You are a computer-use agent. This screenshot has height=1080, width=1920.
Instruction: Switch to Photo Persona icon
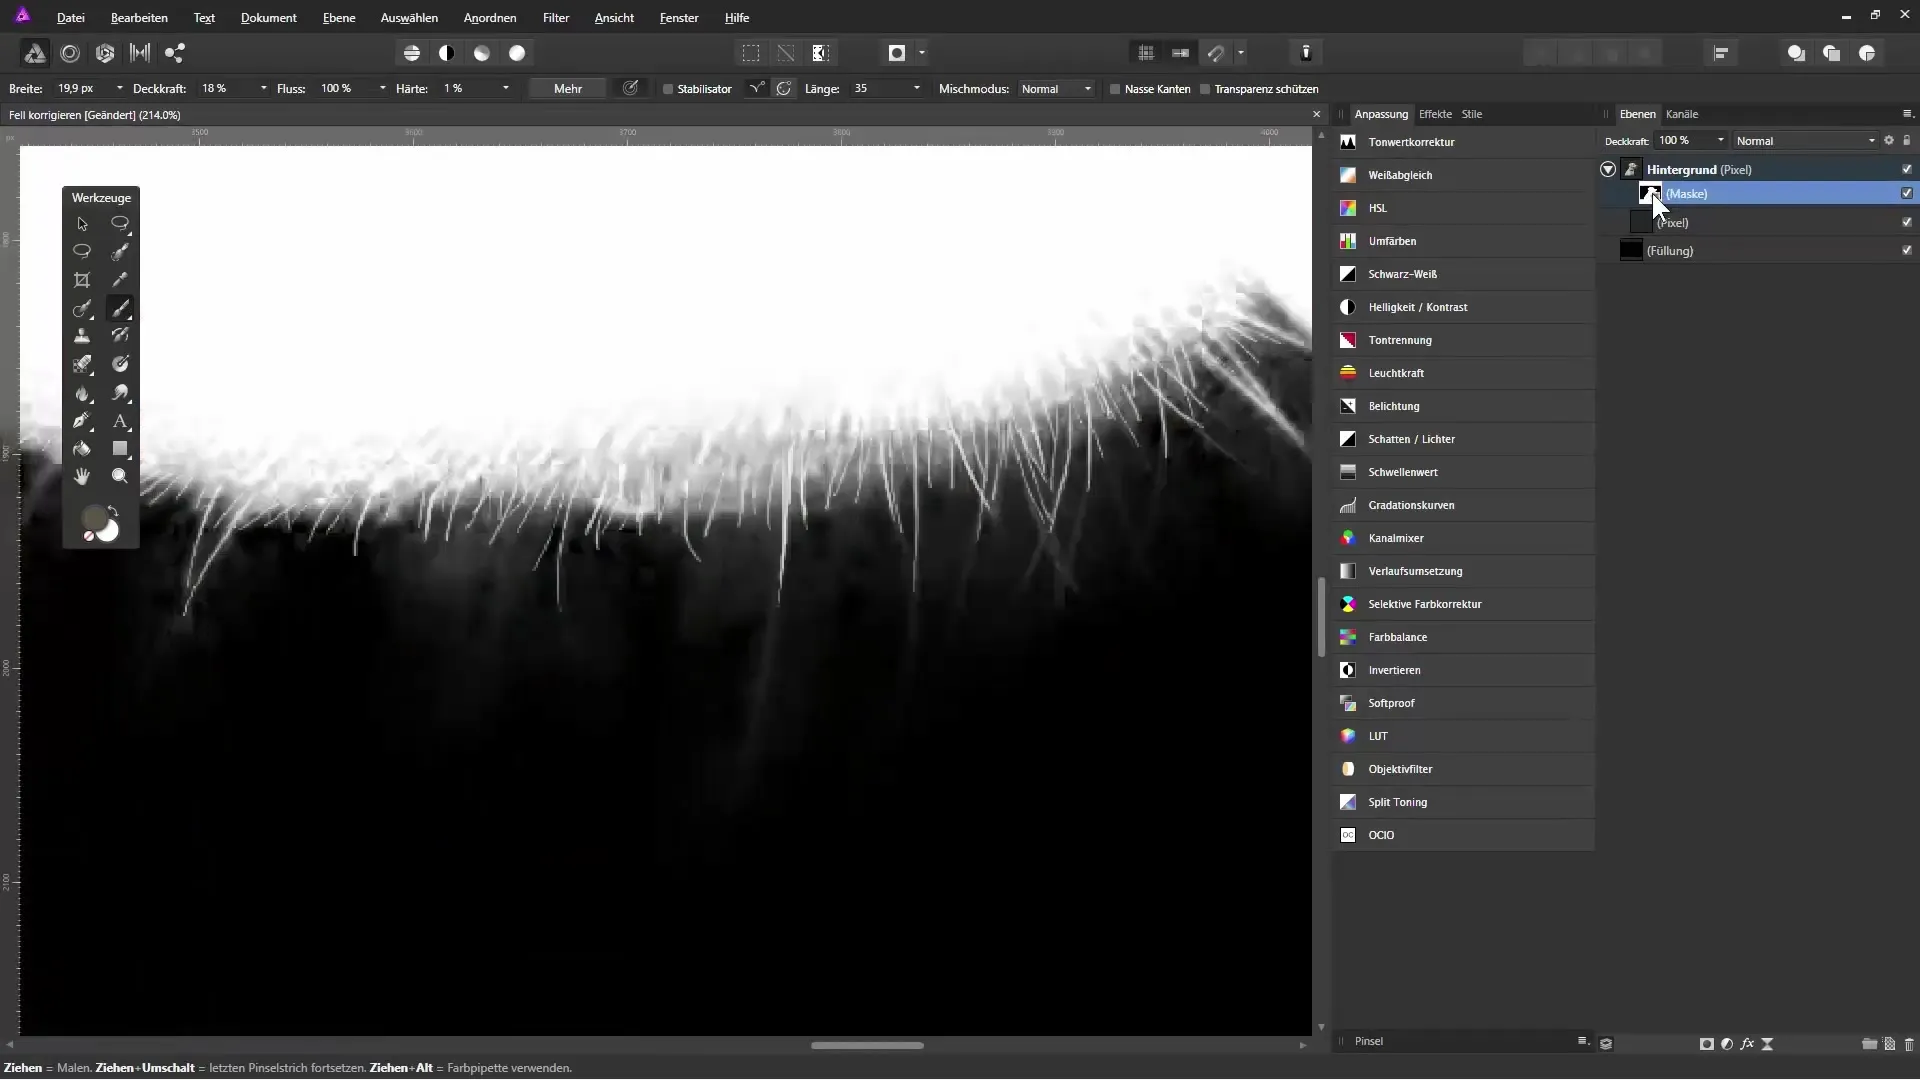(35, 53)
